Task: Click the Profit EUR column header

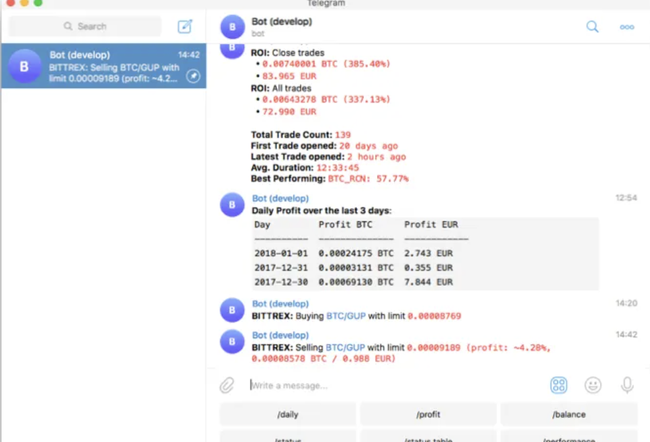Action: tap(431, 225)
